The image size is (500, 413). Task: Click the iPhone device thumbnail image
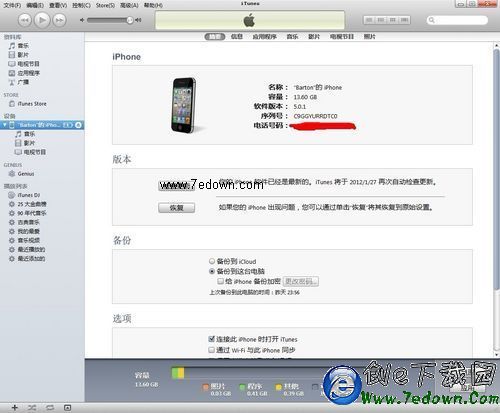click(184, 105)
